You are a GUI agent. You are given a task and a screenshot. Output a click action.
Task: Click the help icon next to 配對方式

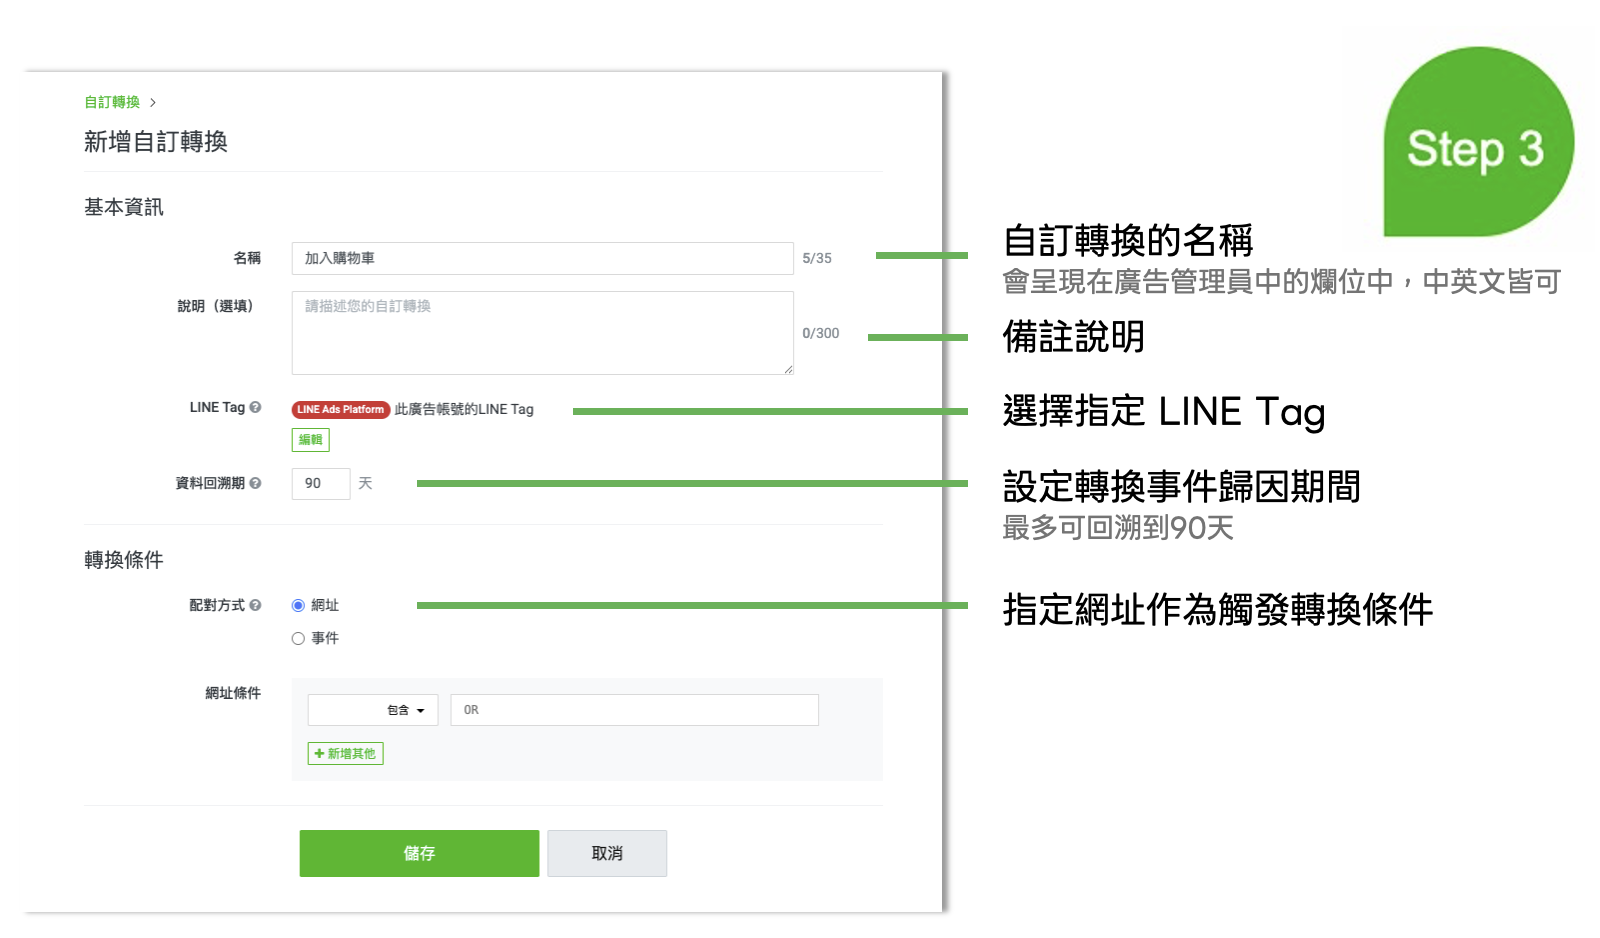(x=255, y=605)
